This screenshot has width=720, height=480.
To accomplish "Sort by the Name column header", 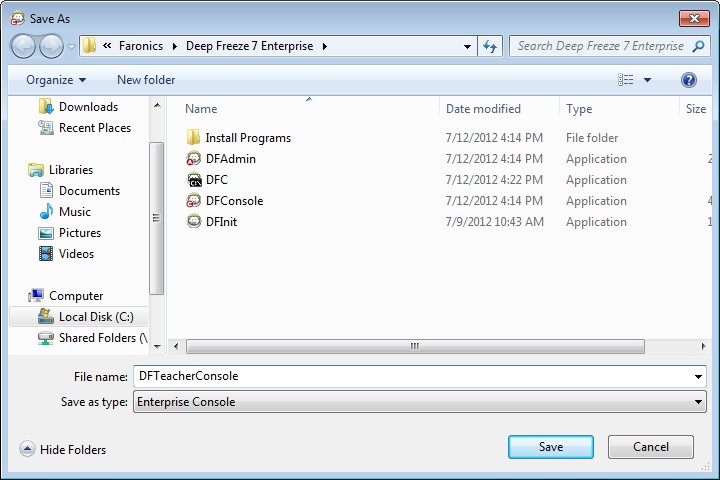I will 201,109.
